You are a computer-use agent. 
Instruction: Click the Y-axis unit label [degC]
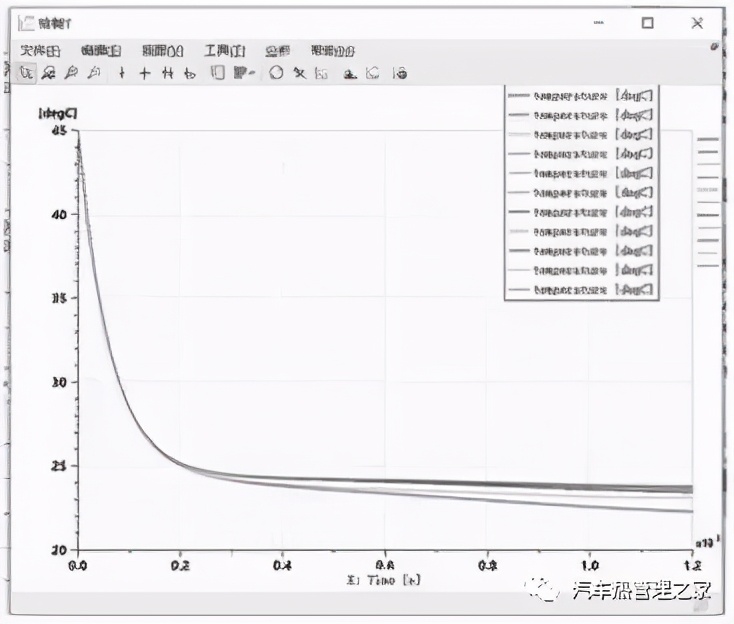58,113
